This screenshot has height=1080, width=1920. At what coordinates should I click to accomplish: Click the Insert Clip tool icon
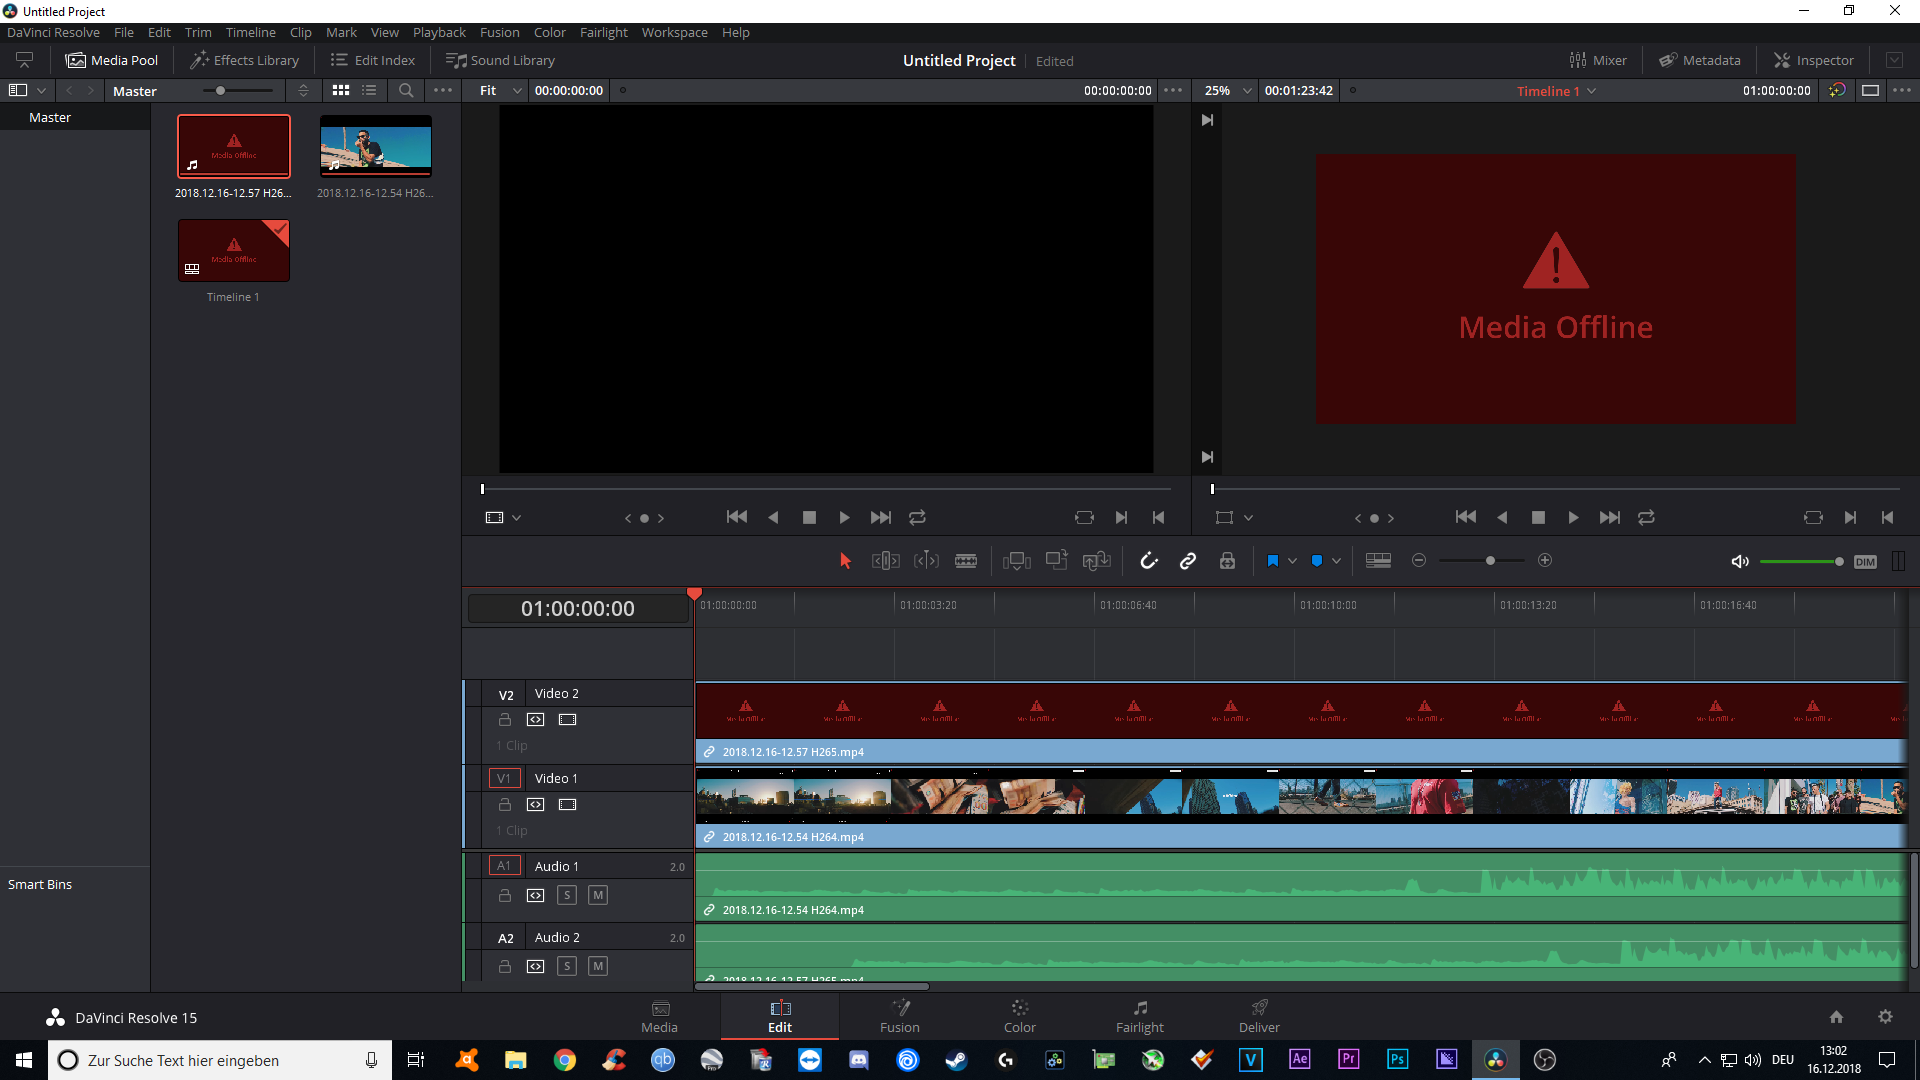[x=1017, y=561]
